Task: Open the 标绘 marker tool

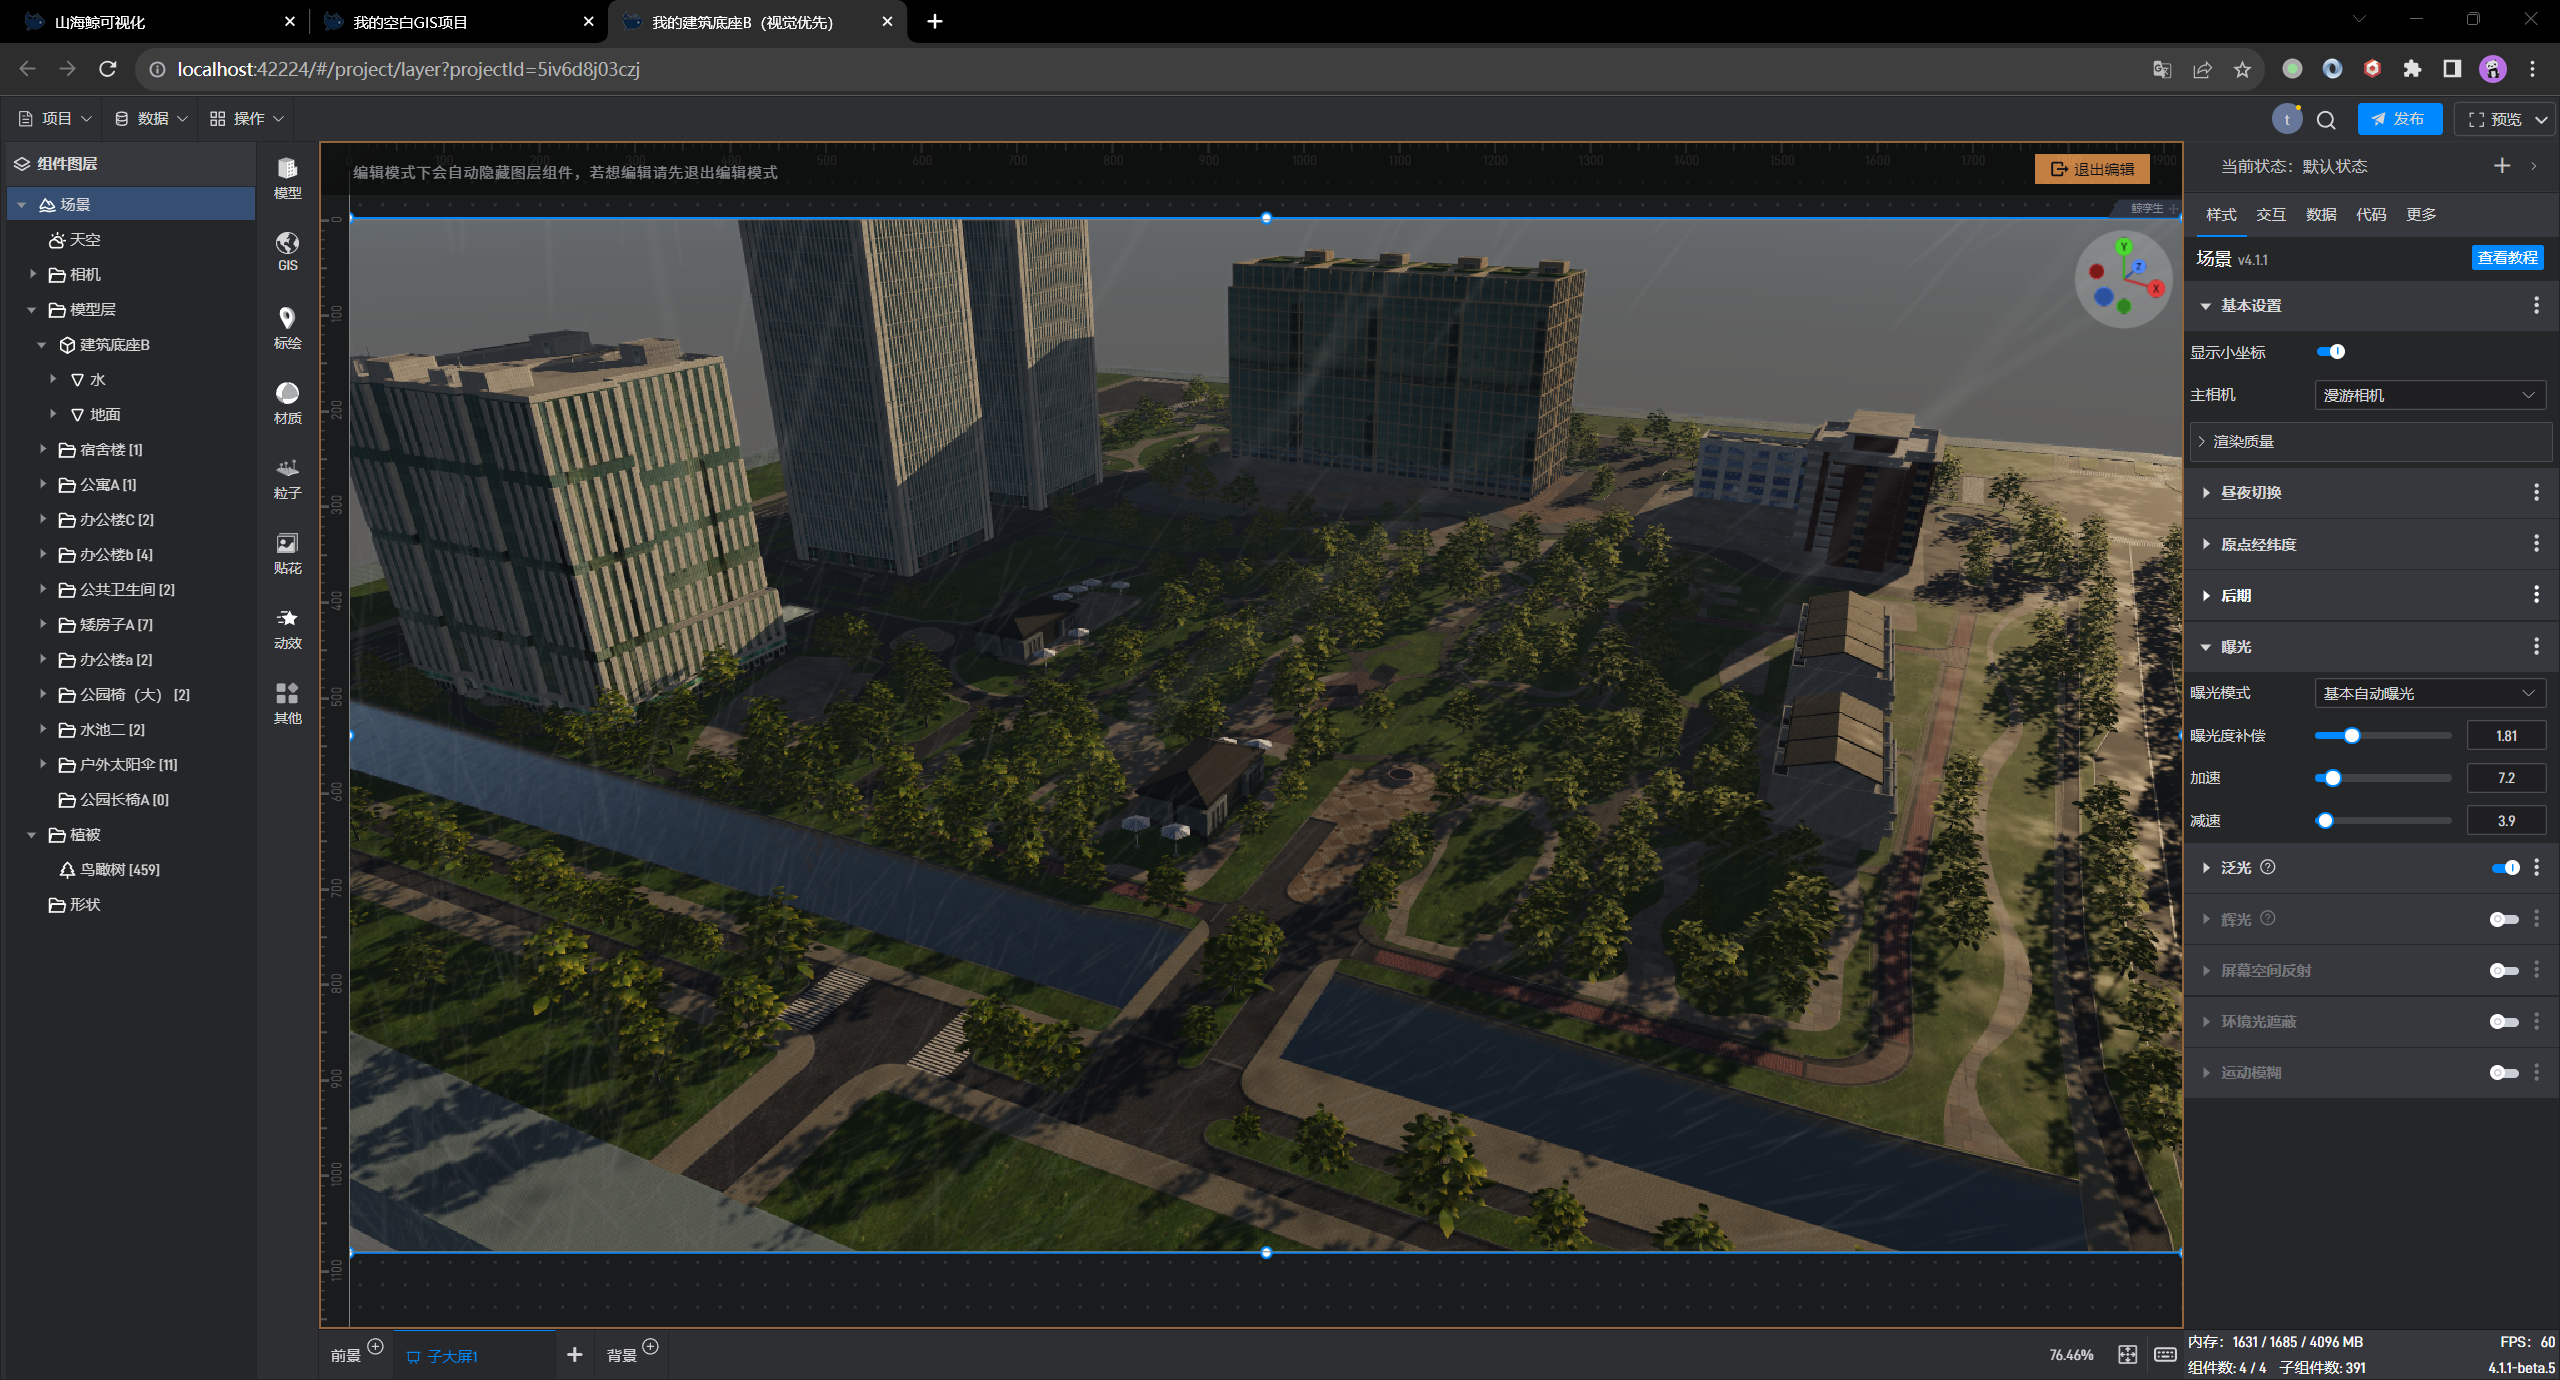Action: (287, 327)
